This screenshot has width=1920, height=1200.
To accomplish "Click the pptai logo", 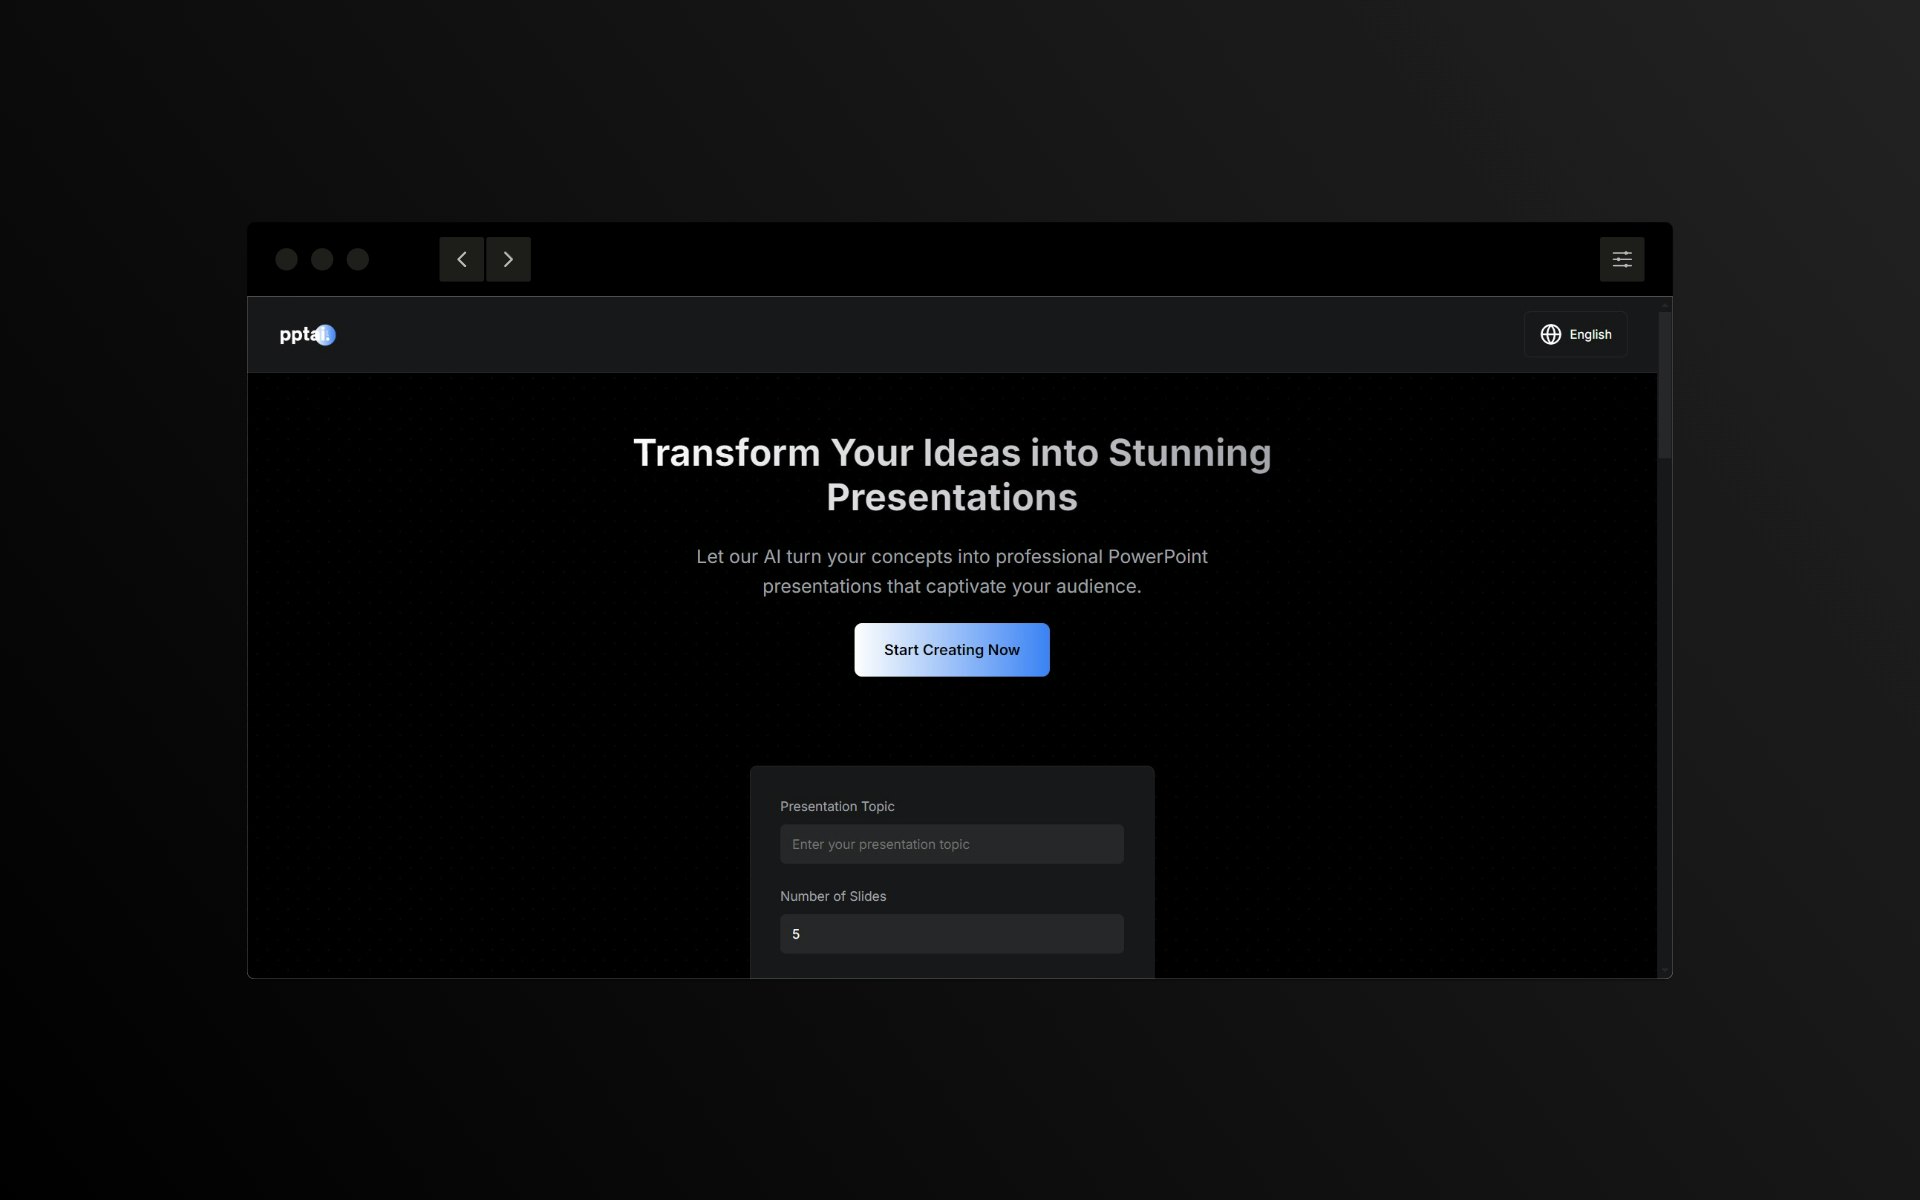I will (307, 335).
